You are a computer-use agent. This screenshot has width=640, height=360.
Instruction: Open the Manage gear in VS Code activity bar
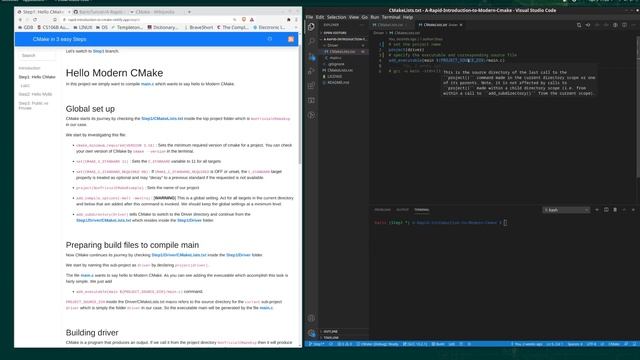(x=311, y=333)
